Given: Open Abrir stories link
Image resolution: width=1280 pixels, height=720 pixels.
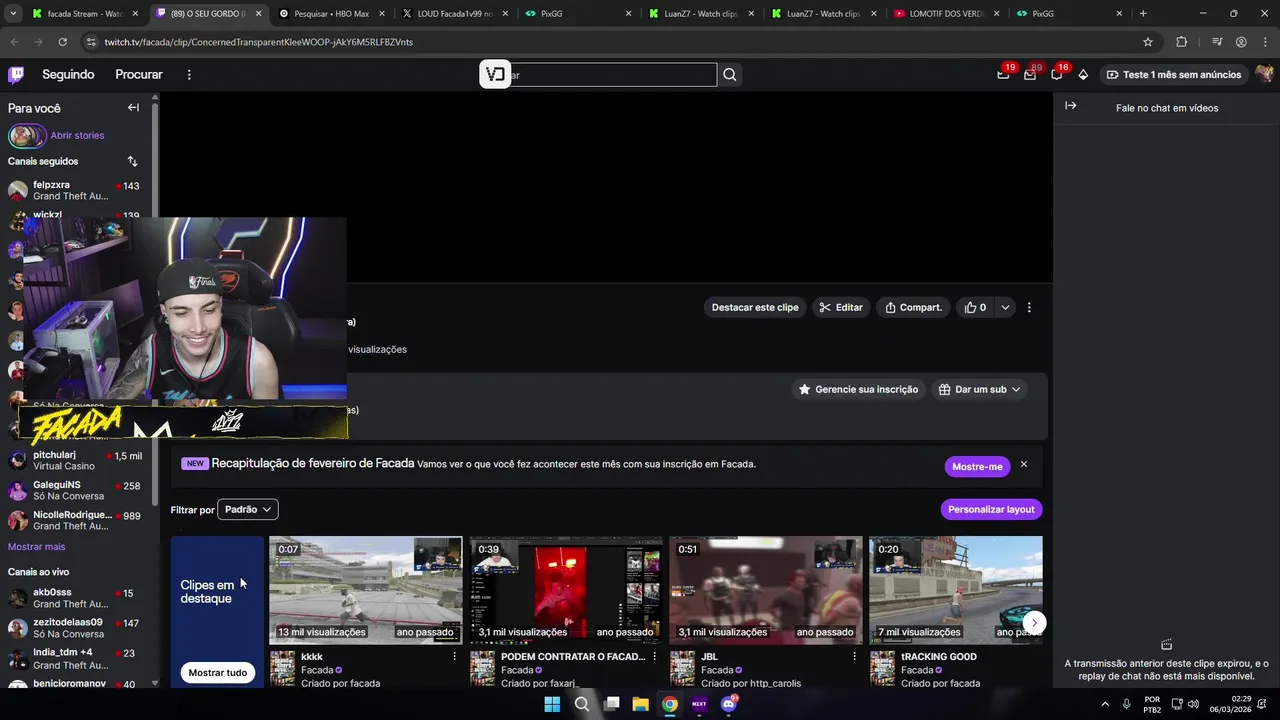Looking at the screenshot, I should coord(77,136).
